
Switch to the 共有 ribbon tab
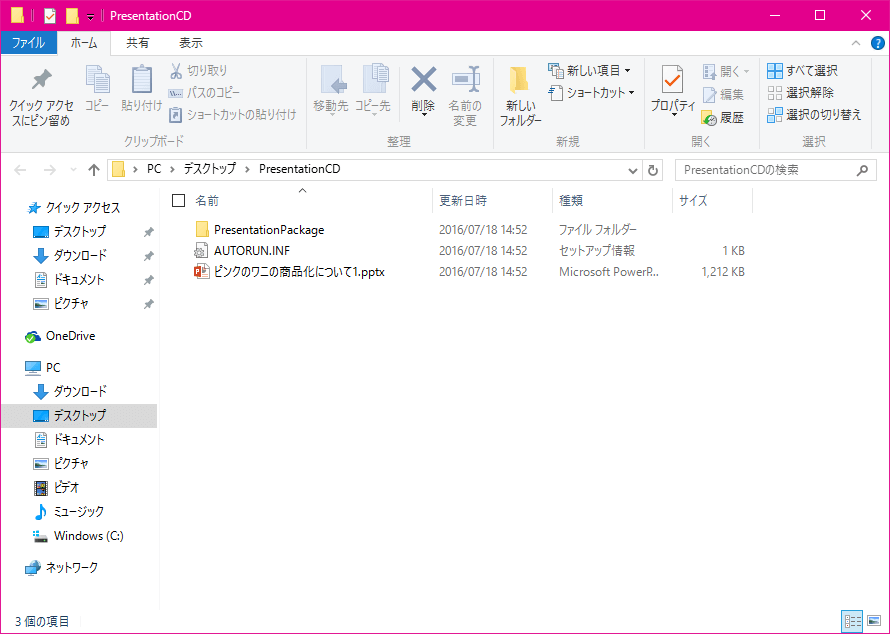[137, 43]
